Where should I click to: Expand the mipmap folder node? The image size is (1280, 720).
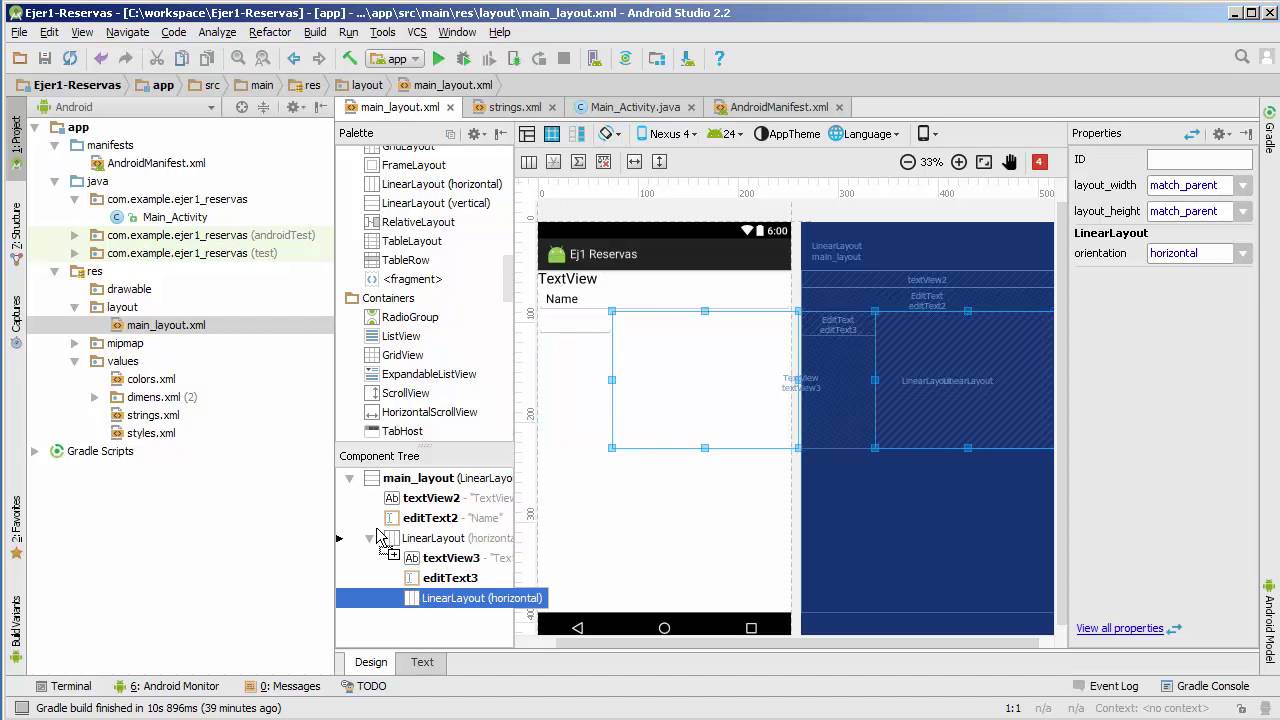tap(75, 343)
